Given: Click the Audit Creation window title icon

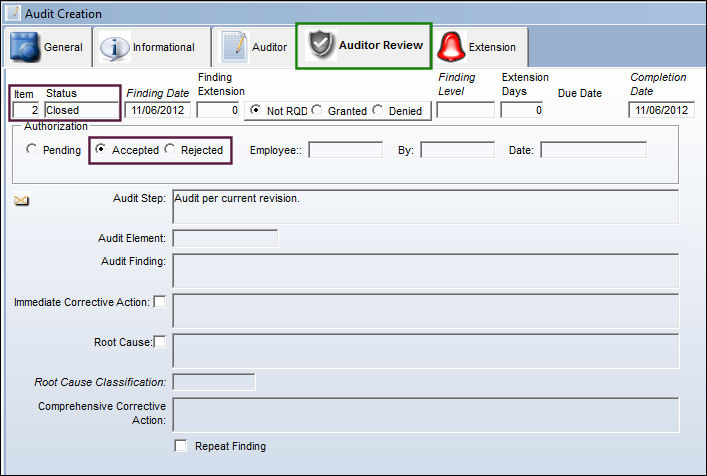Looking at the screenshot, I should pyautogui.click(x=14, y=13).
